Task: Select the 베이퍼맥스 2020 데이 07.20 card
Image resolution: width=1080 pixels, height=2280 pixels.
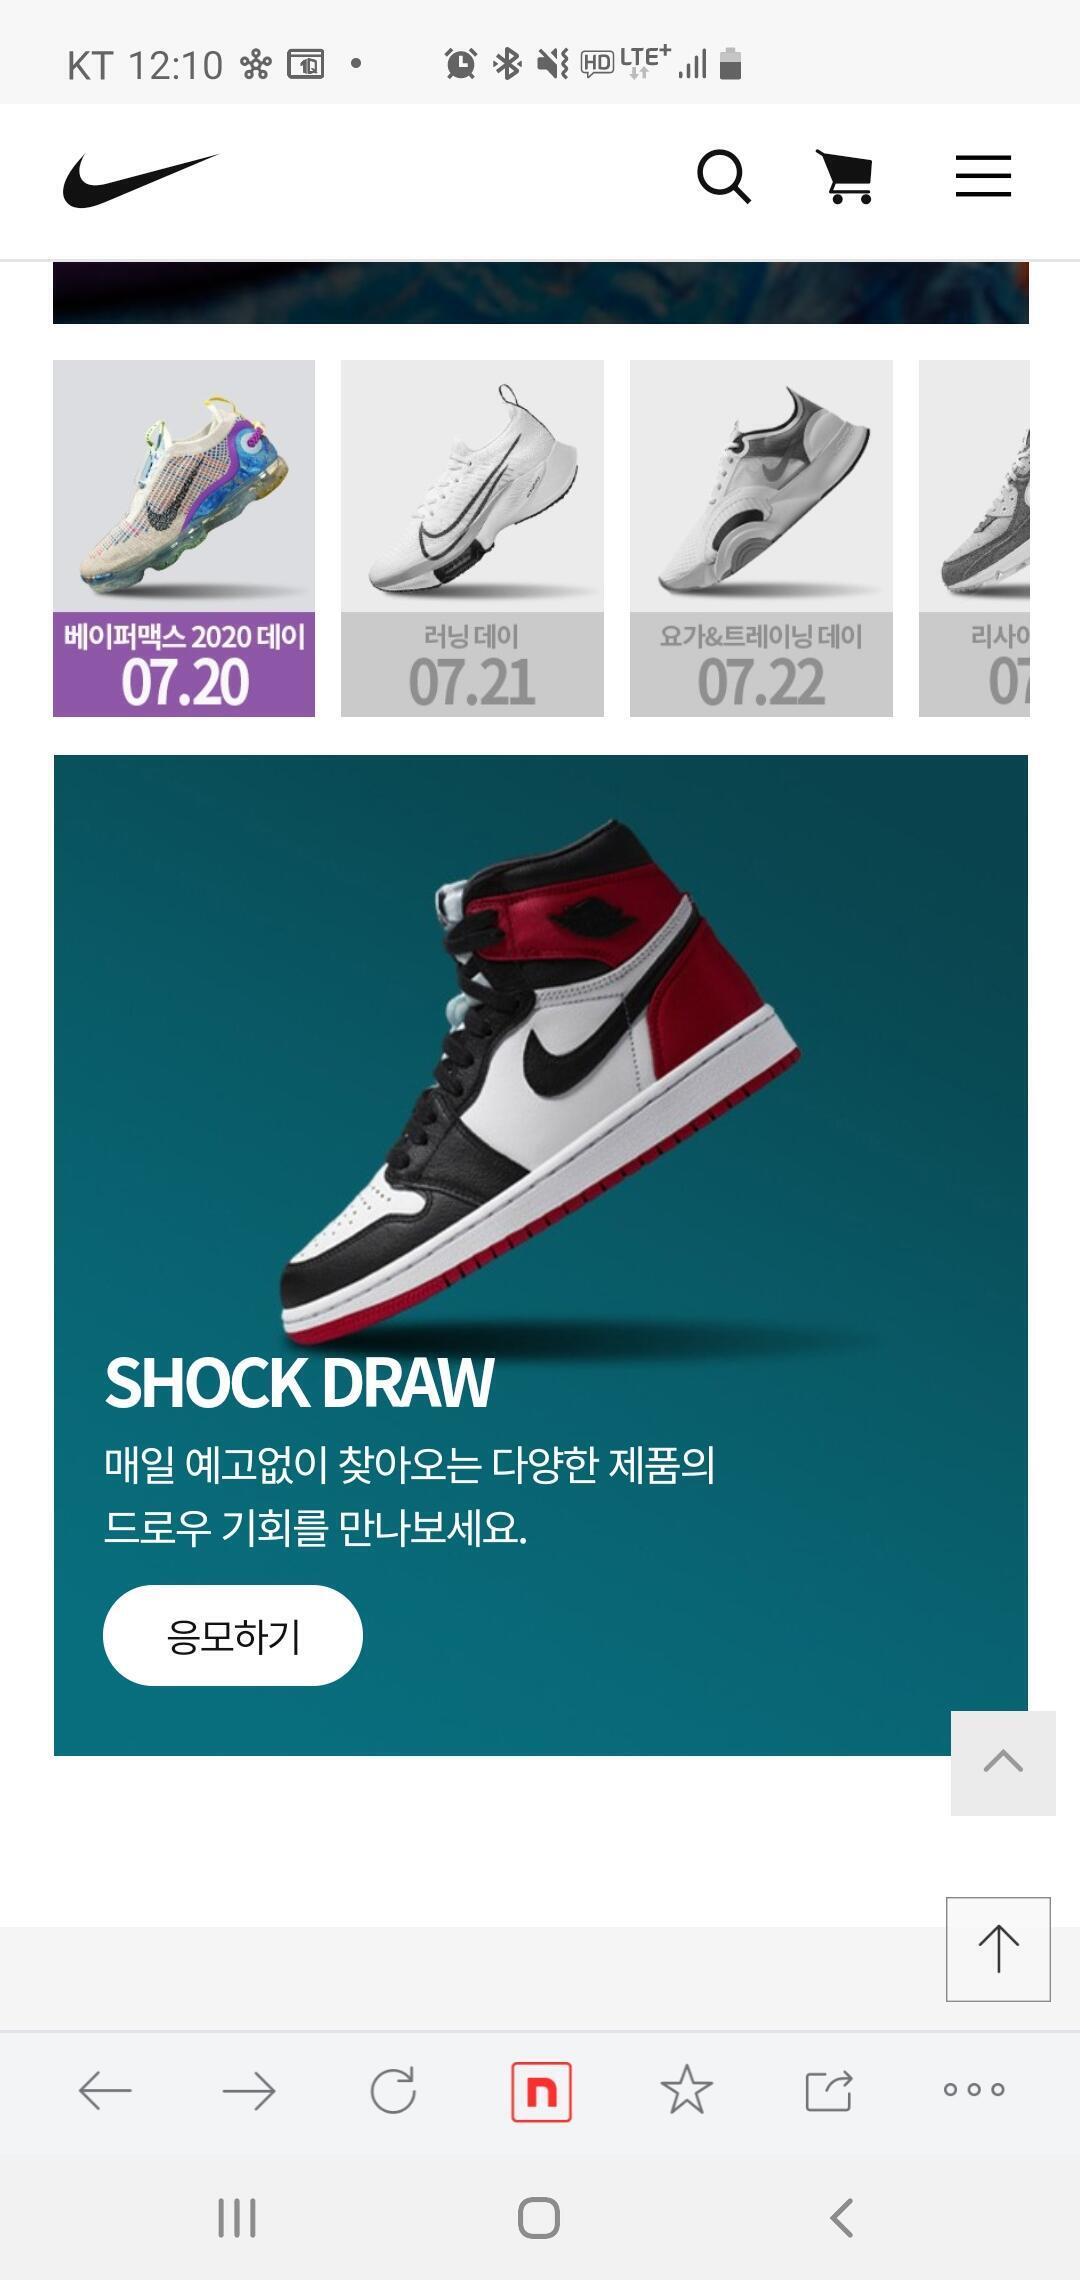Action: [x=184, y=538]
